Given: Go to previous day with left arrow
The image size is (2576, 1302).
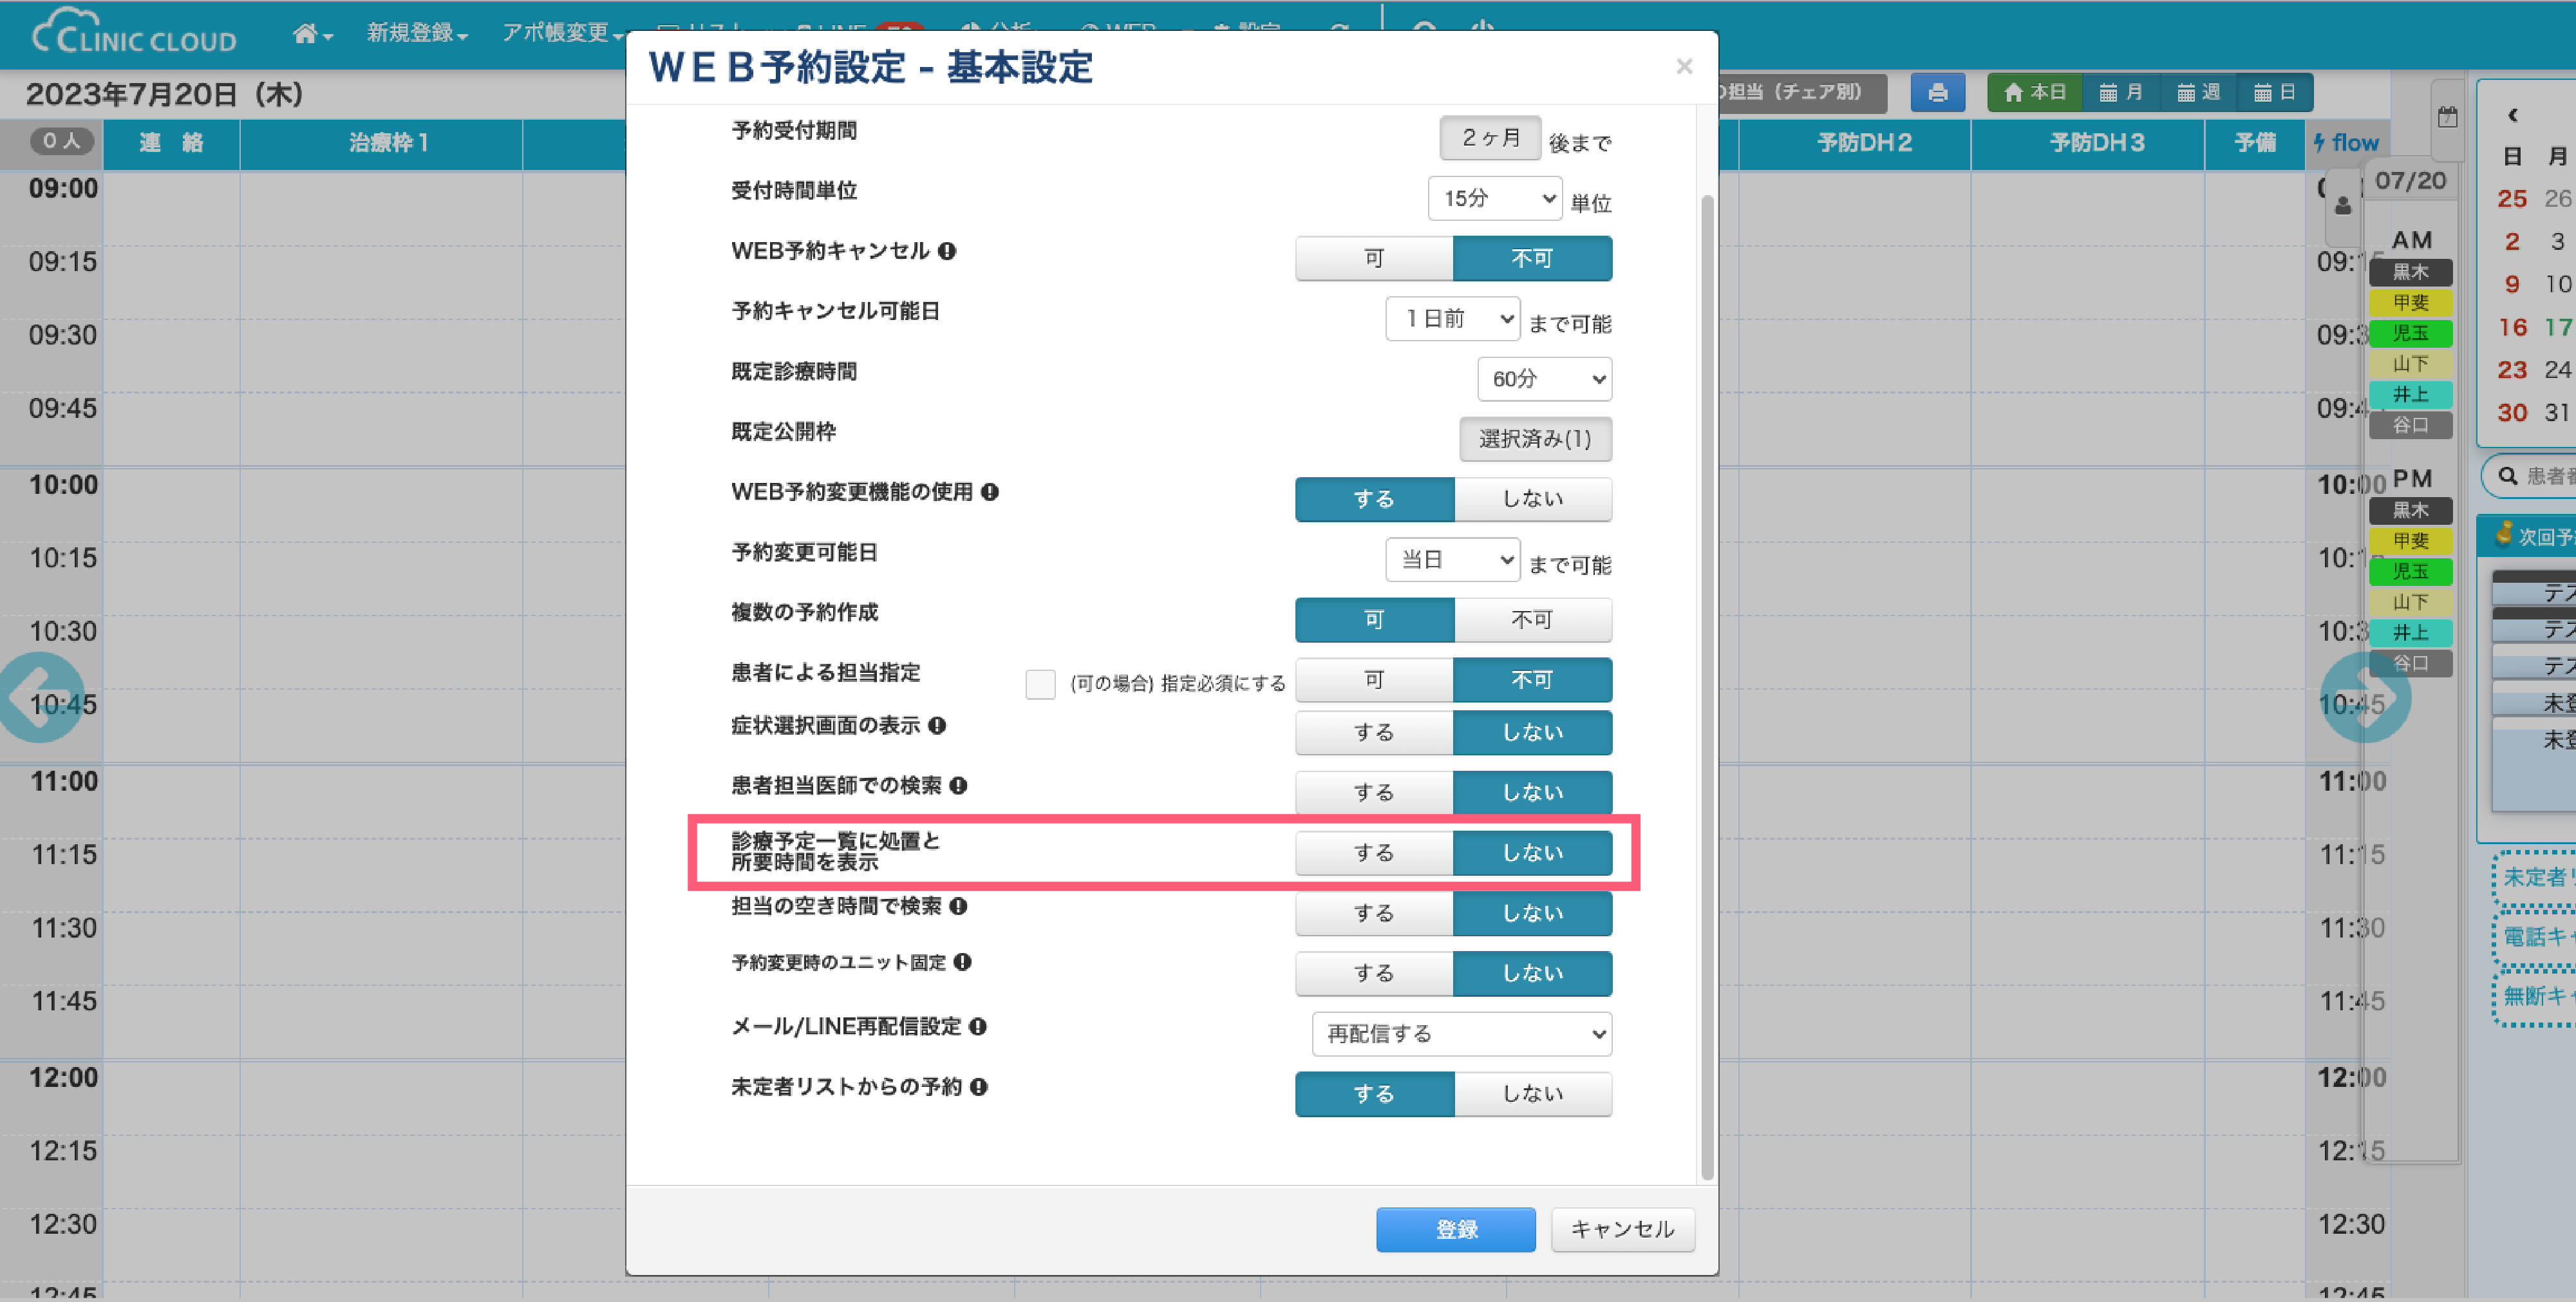Looking at the screenshot, I should (x=40, y=698).
